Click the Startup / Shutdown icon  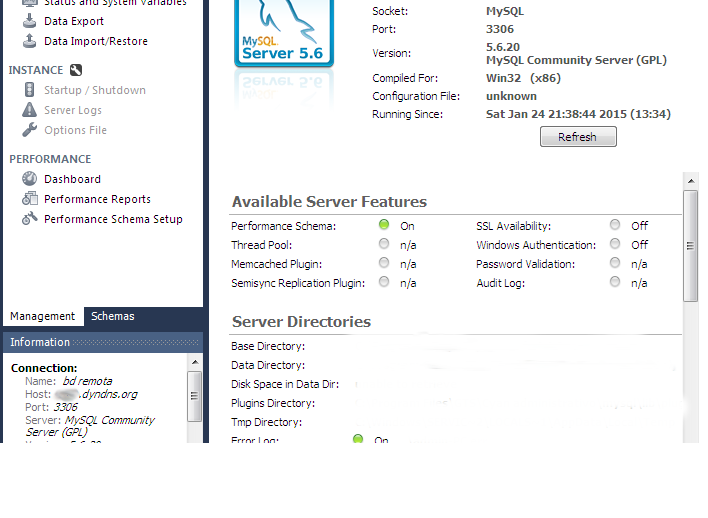click(x=29, y=90)
